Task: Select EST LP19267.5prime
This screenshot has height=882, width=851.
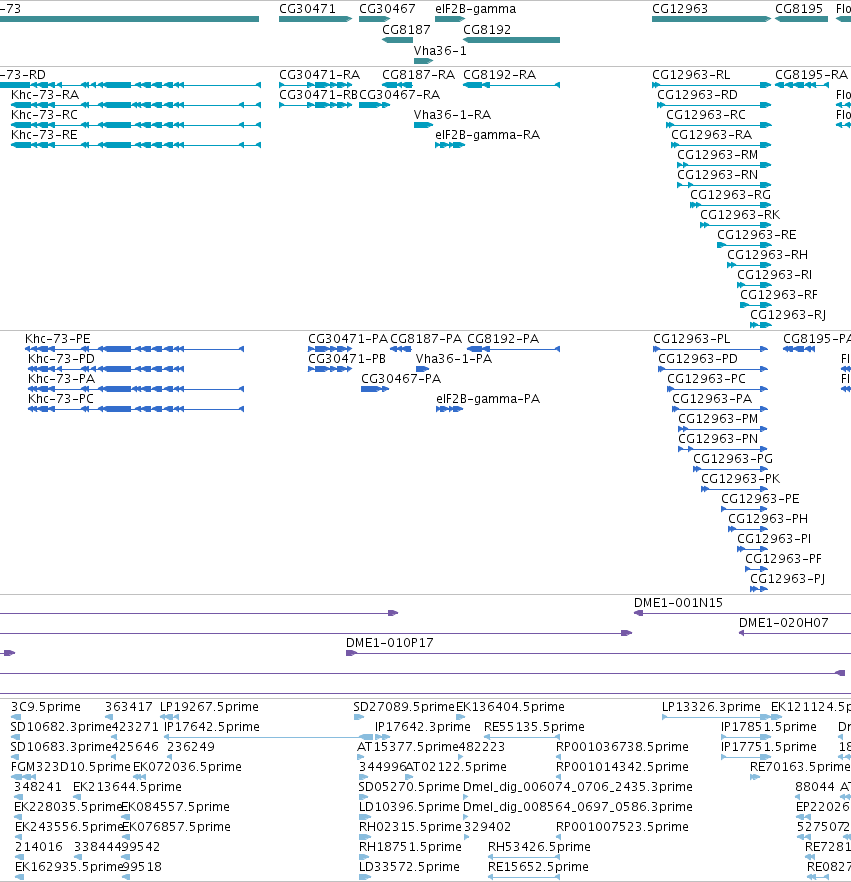Action: pos(209,707)
